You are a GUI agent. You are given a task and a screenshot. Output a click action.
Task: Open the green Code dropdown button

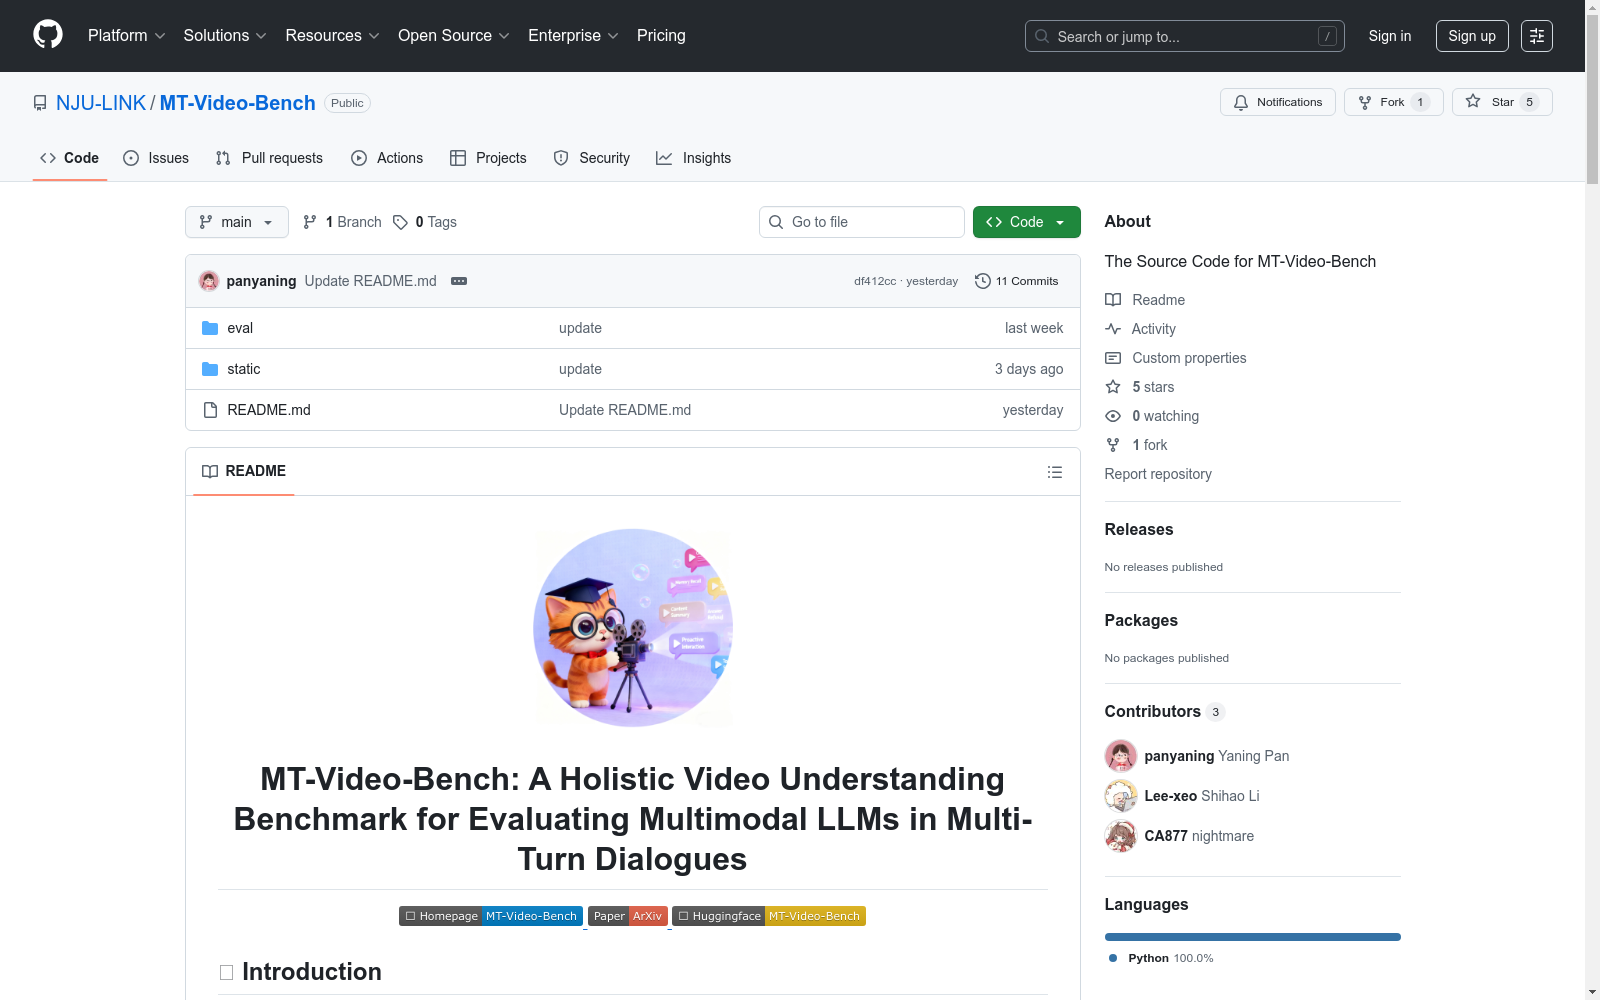[1027, 222]
